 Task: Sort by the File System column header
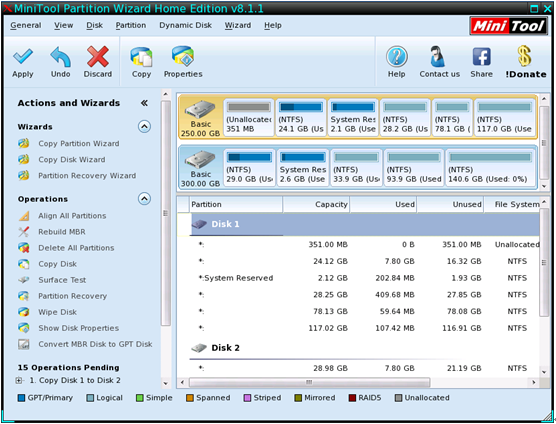click(512, 205)
